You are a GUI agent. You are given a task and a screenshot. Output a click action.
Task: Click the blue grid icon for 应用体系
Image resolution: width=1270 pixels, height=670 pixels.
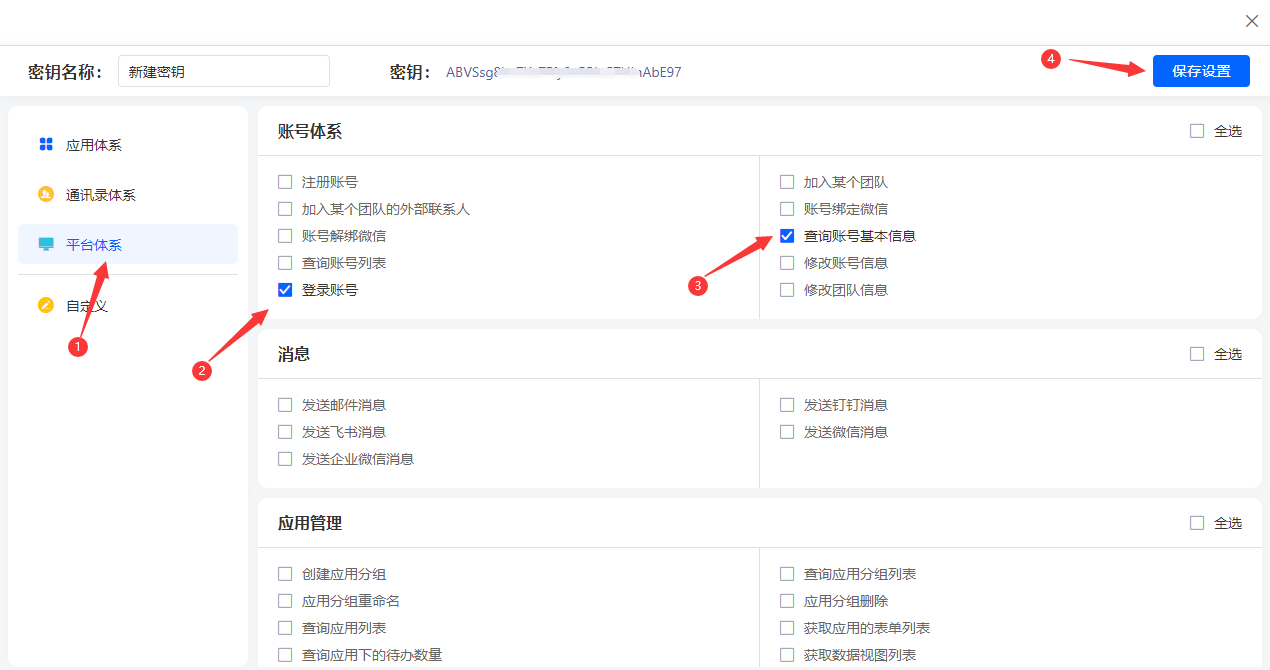(x=45, y=144)
